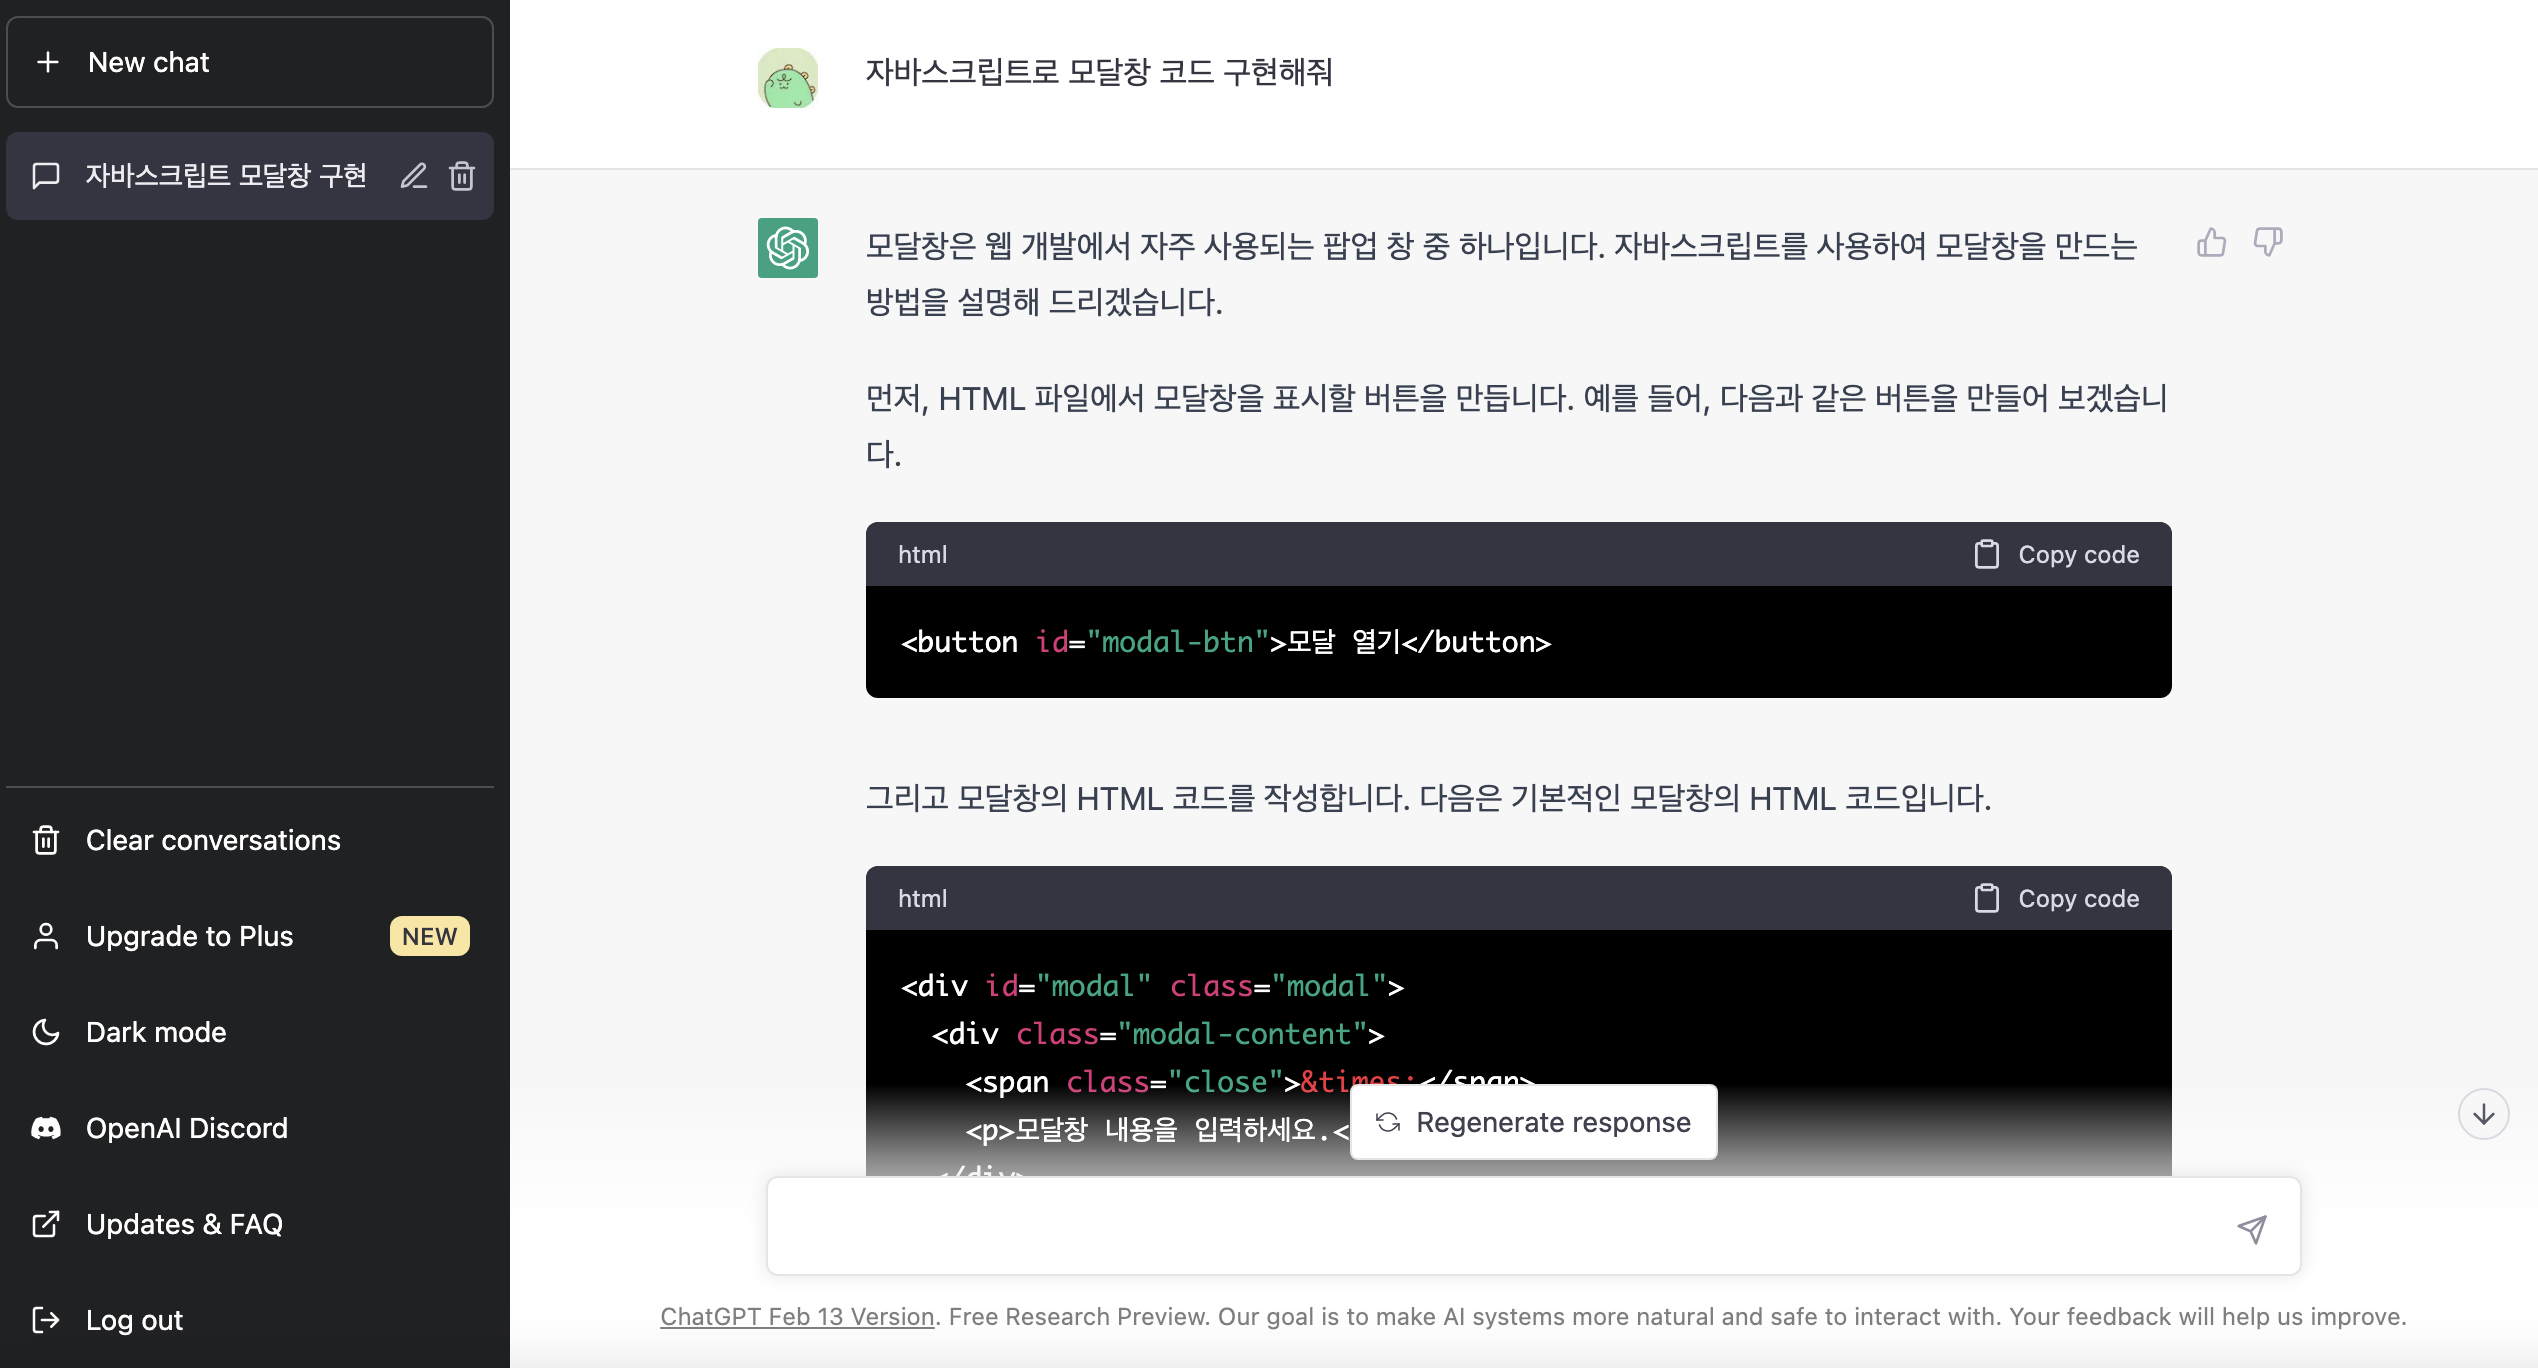Click the user avatar next to the prompt

point(787,78)
